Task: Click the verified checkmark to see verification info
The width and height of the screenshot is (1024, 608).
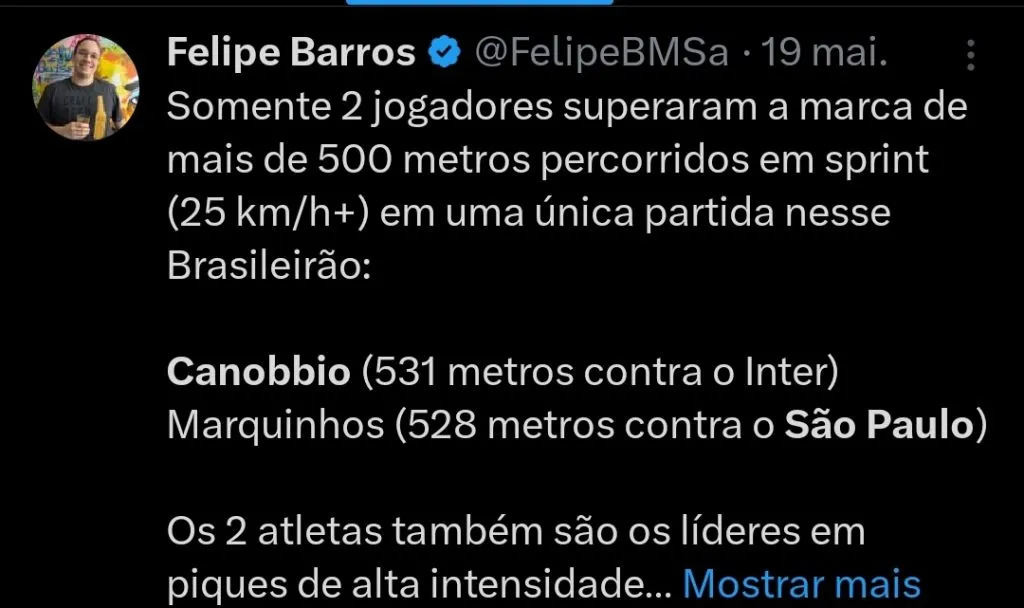Action: click(x=441, y=52)
